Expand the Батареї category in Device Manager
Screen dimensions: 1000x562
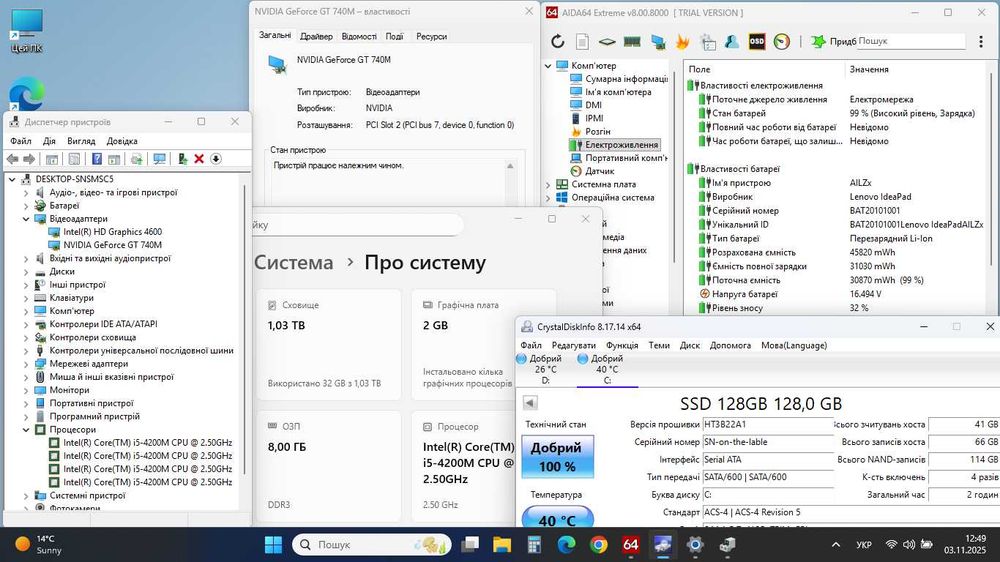26,205
